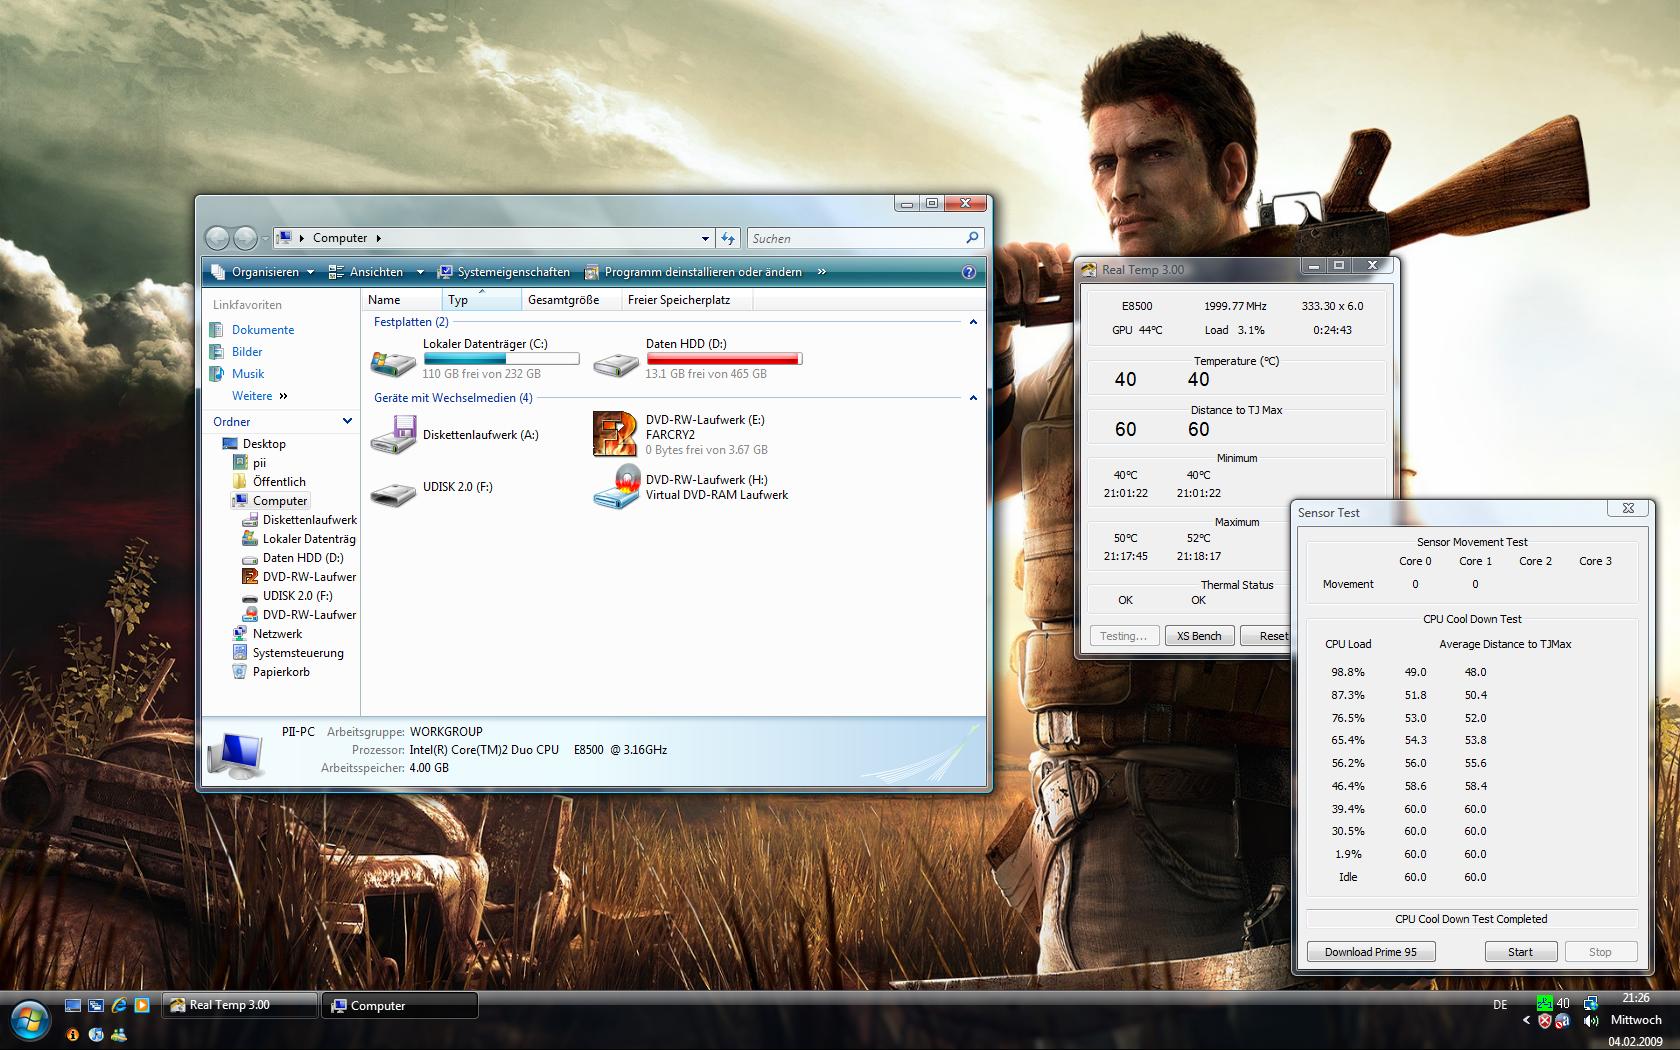Open the Ansichten dropdown arrow
Image resolution: width=1680 pixels, height=1050 pixels.
pyautogui.click(x=420, y=272)
